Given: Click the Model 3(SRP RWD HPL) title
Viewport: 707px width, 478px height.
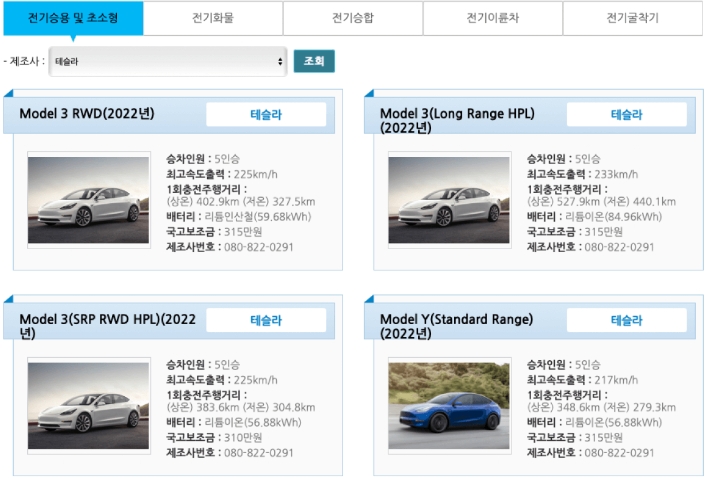Looking at the screenshot, I should click(108, 326).
